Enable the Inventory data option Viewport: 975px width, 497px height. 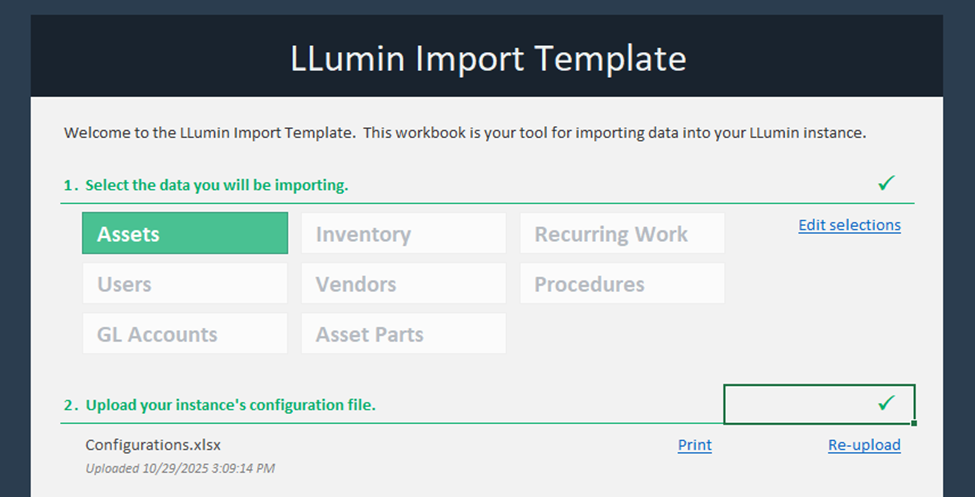(x=403, y=234)
